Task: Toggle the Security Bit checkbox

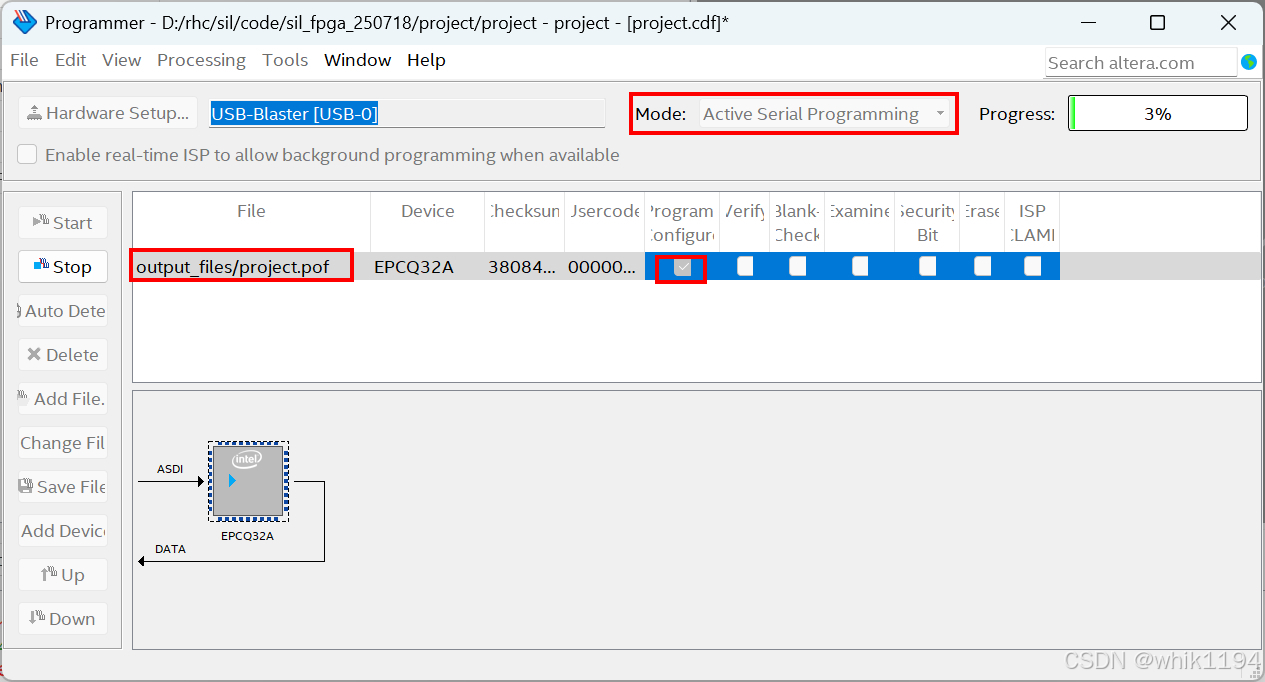Action: click(928, 266)
